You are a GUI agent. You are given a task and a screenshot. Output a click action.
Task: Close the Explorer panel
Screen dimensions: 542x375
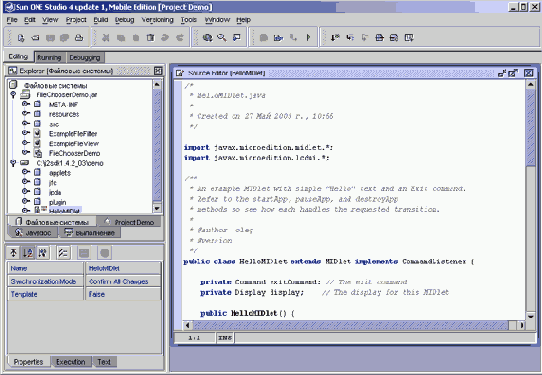[158, 71]
